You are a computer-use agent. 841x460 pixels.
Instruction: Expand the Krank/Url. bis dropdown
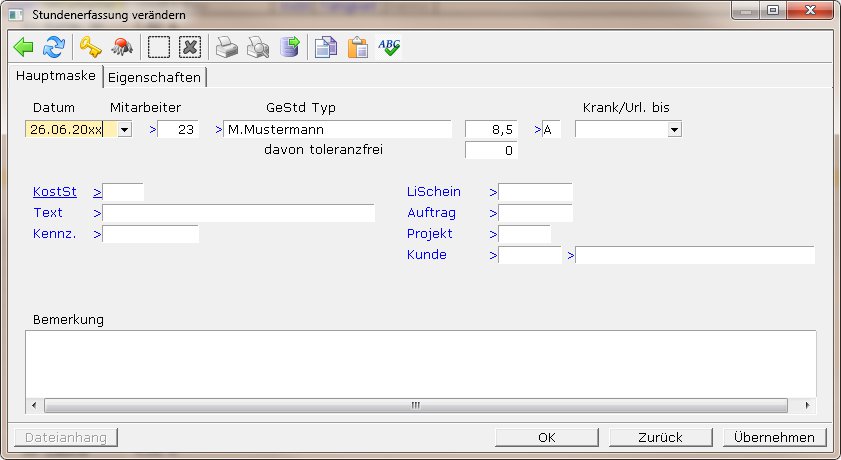tap(674, 129)
